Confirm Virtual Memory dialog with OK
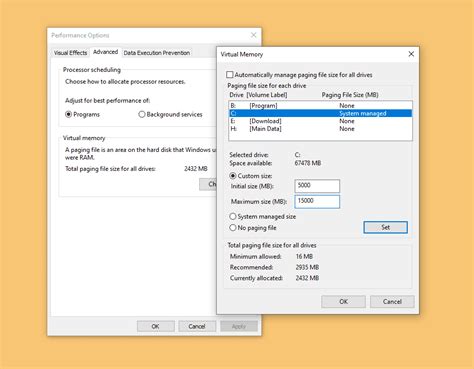This screenshot has width=474, height=369. (x=343, y=301)
